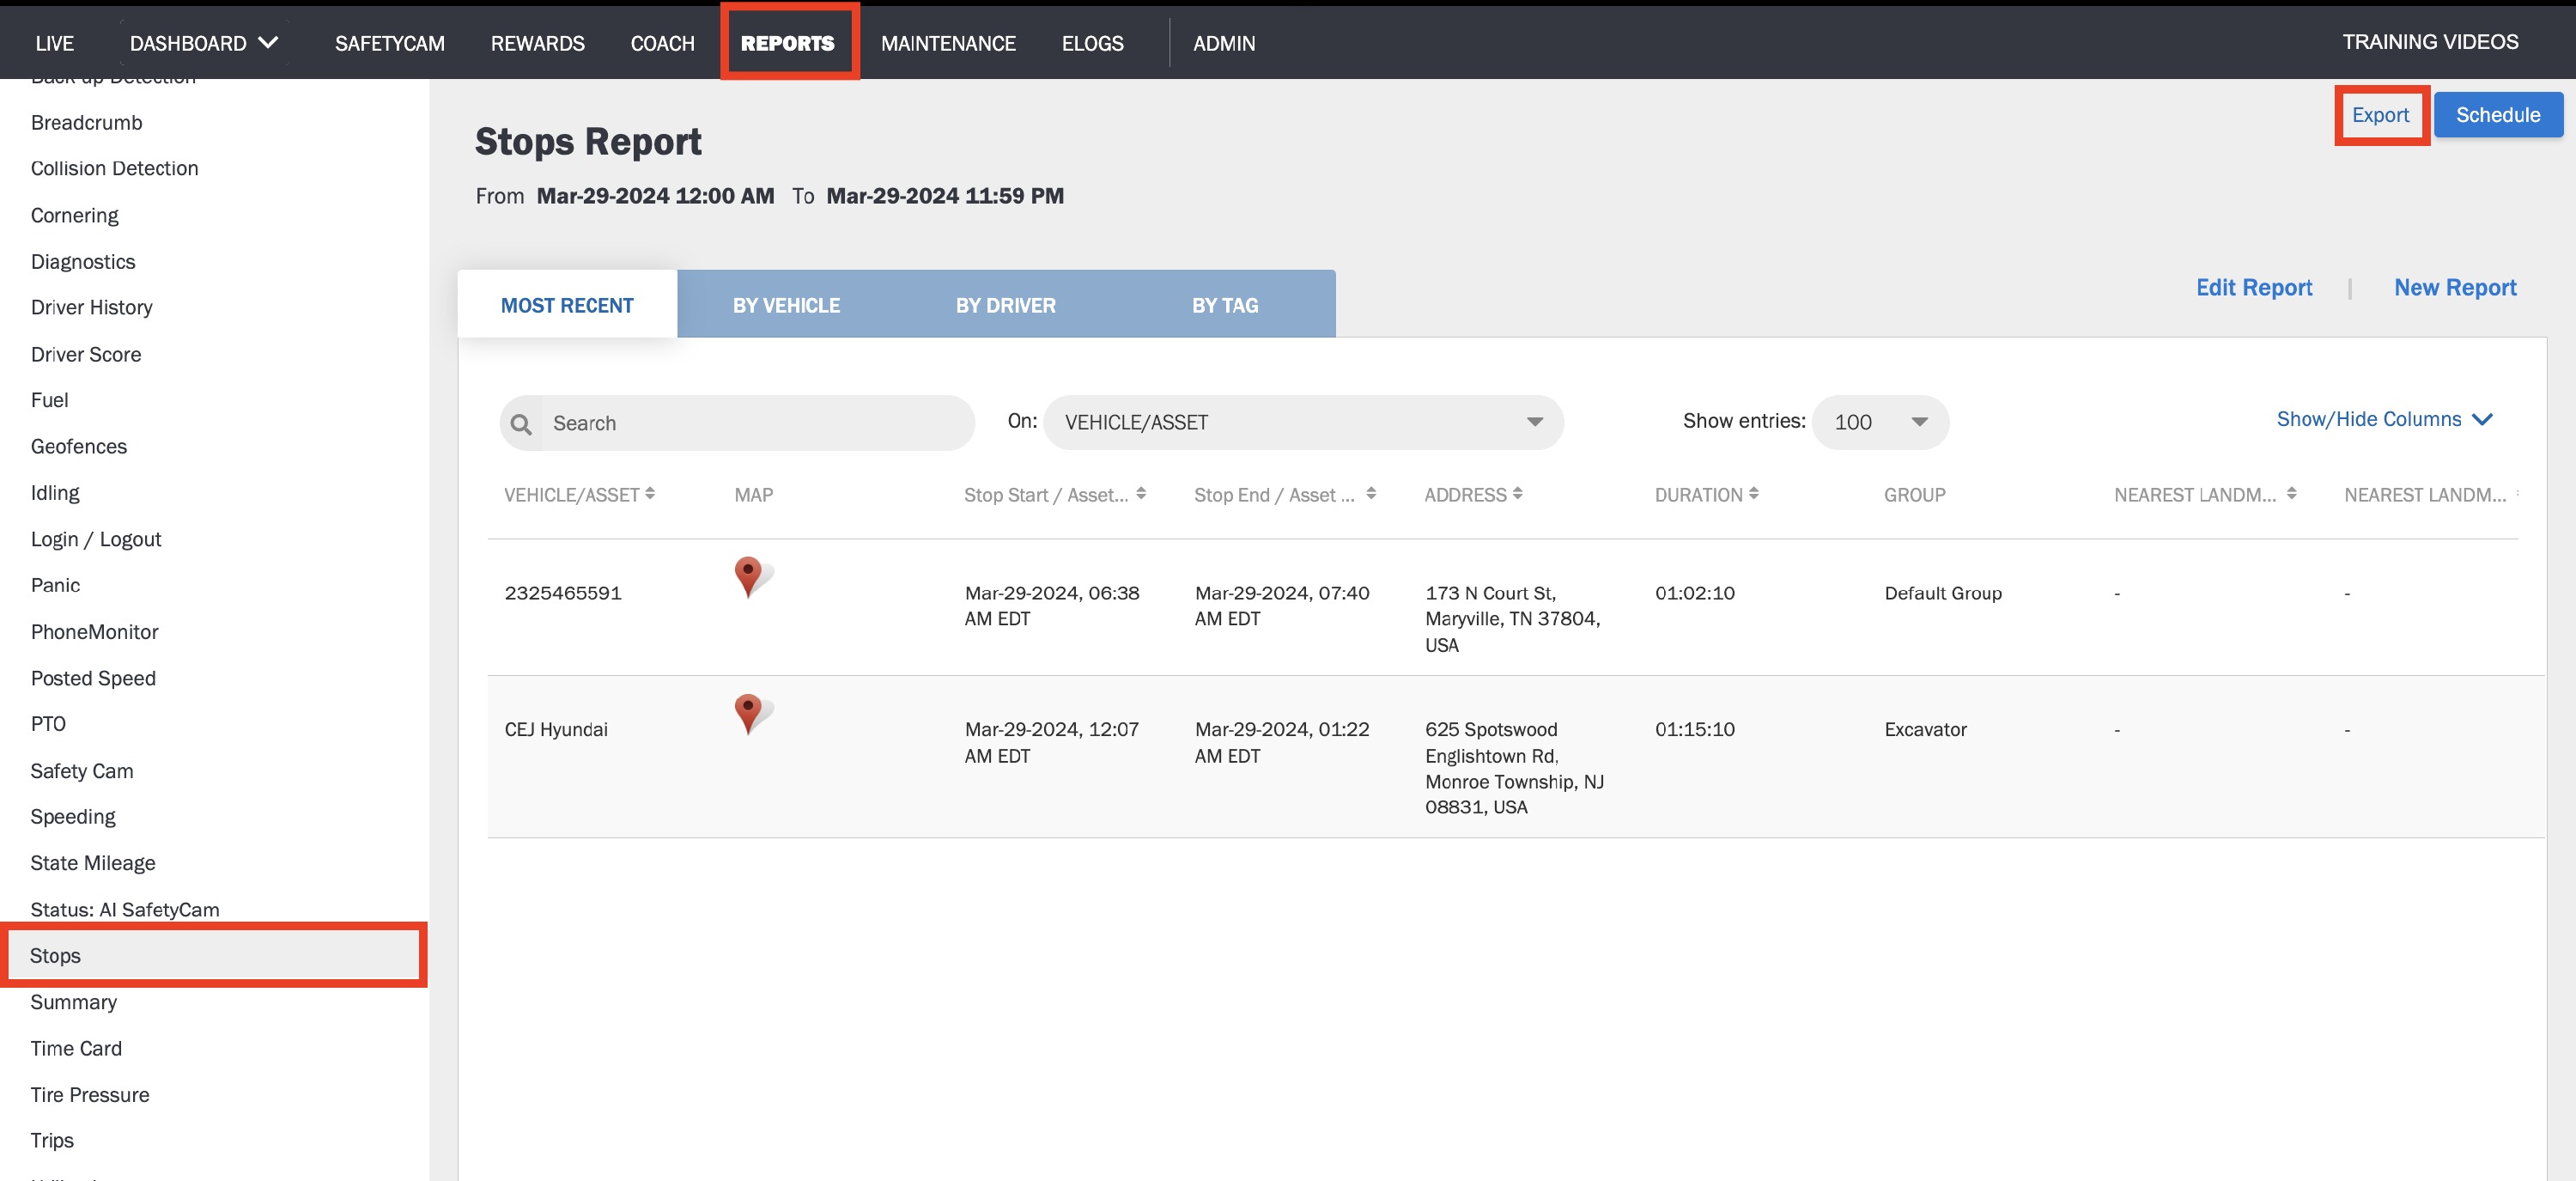
Task: Sort by Stop Start column arrows
Action: click(1141, 494)
